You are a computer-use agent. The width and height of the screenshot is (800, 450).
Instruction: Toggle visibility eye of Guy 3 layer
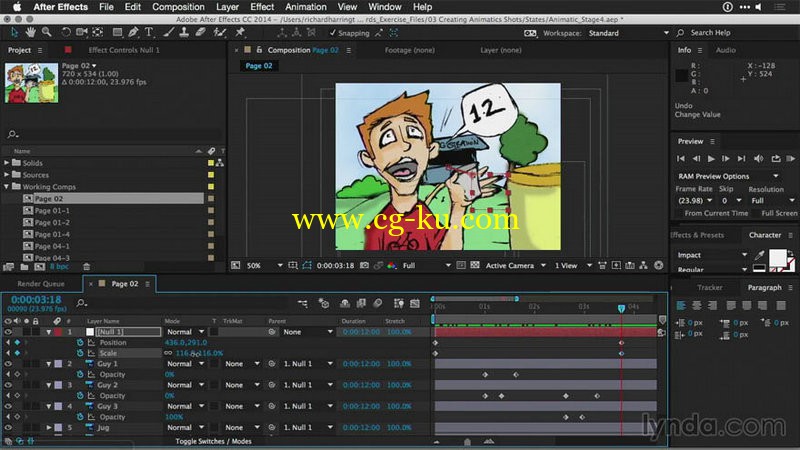pyautogui.click(x=8, y=407)
